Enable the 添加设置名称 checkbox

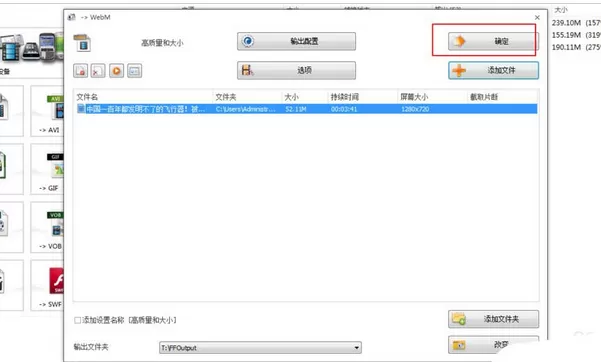[x=77, y=320]
